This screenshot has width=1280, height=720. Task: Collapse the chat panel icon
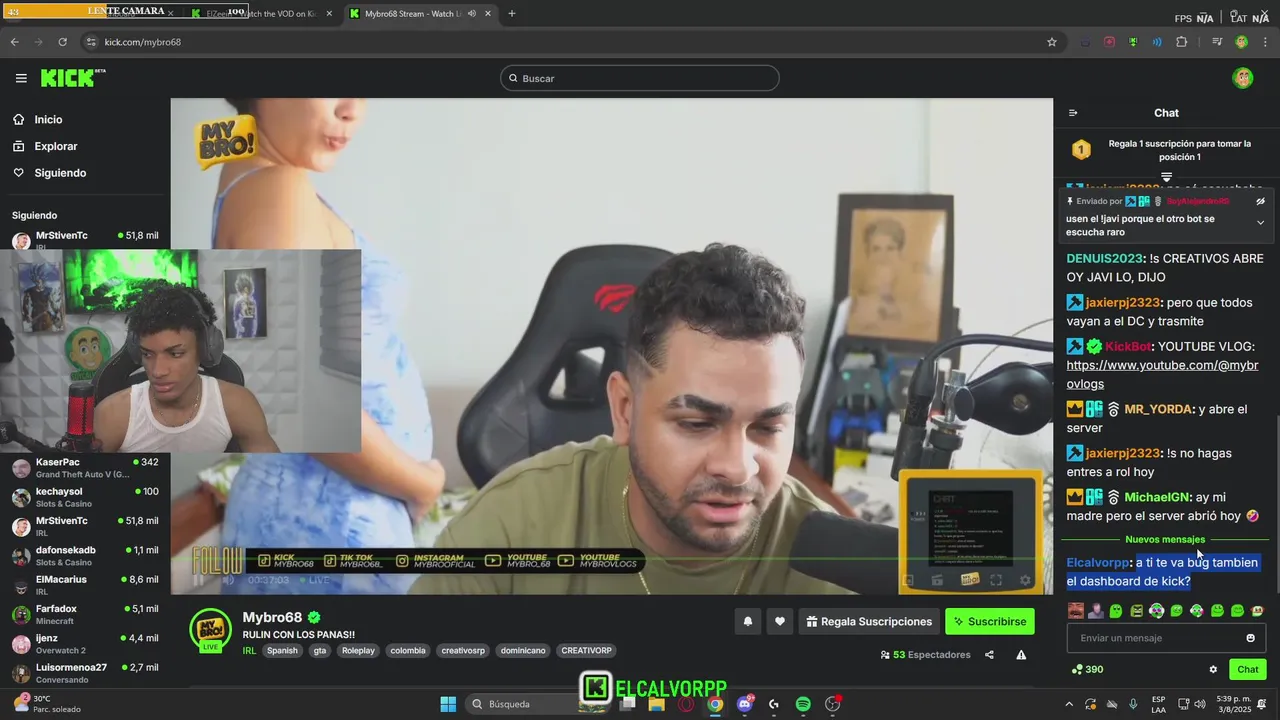(1073, 113)
